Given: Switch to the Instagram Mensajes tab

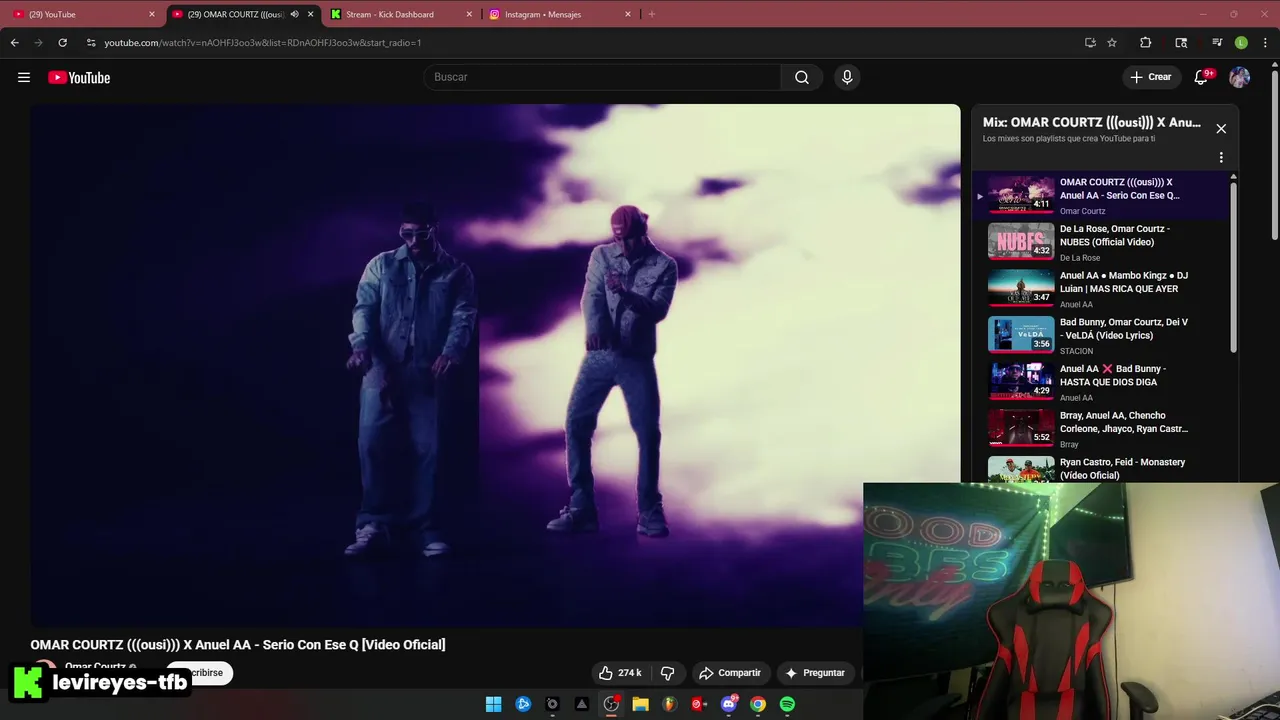Looking at the screenshot, I should point(560,14).
